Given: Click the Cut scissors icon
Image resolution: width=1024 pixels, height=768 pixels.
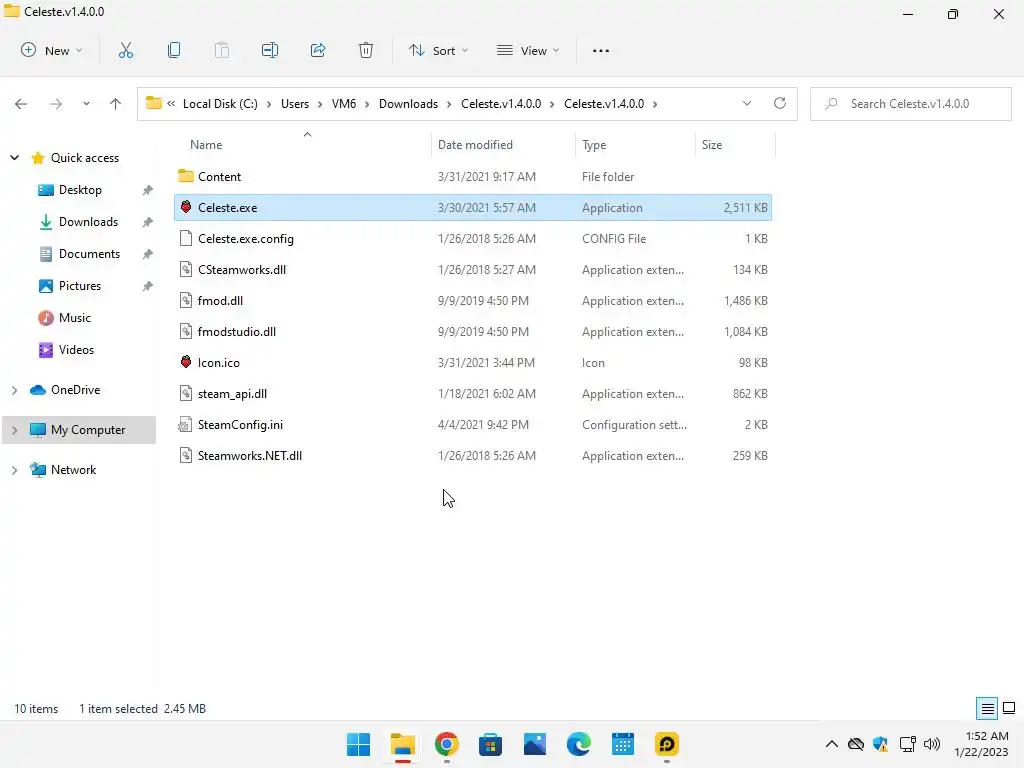Looking at the screenshot, I should (125, 50).
